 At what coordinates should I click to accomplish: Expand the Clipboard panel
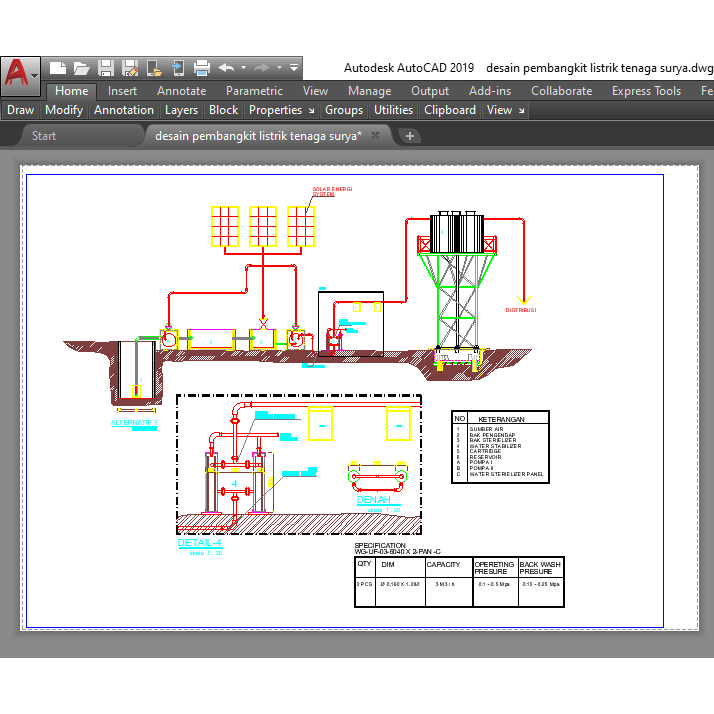[449, 110]
